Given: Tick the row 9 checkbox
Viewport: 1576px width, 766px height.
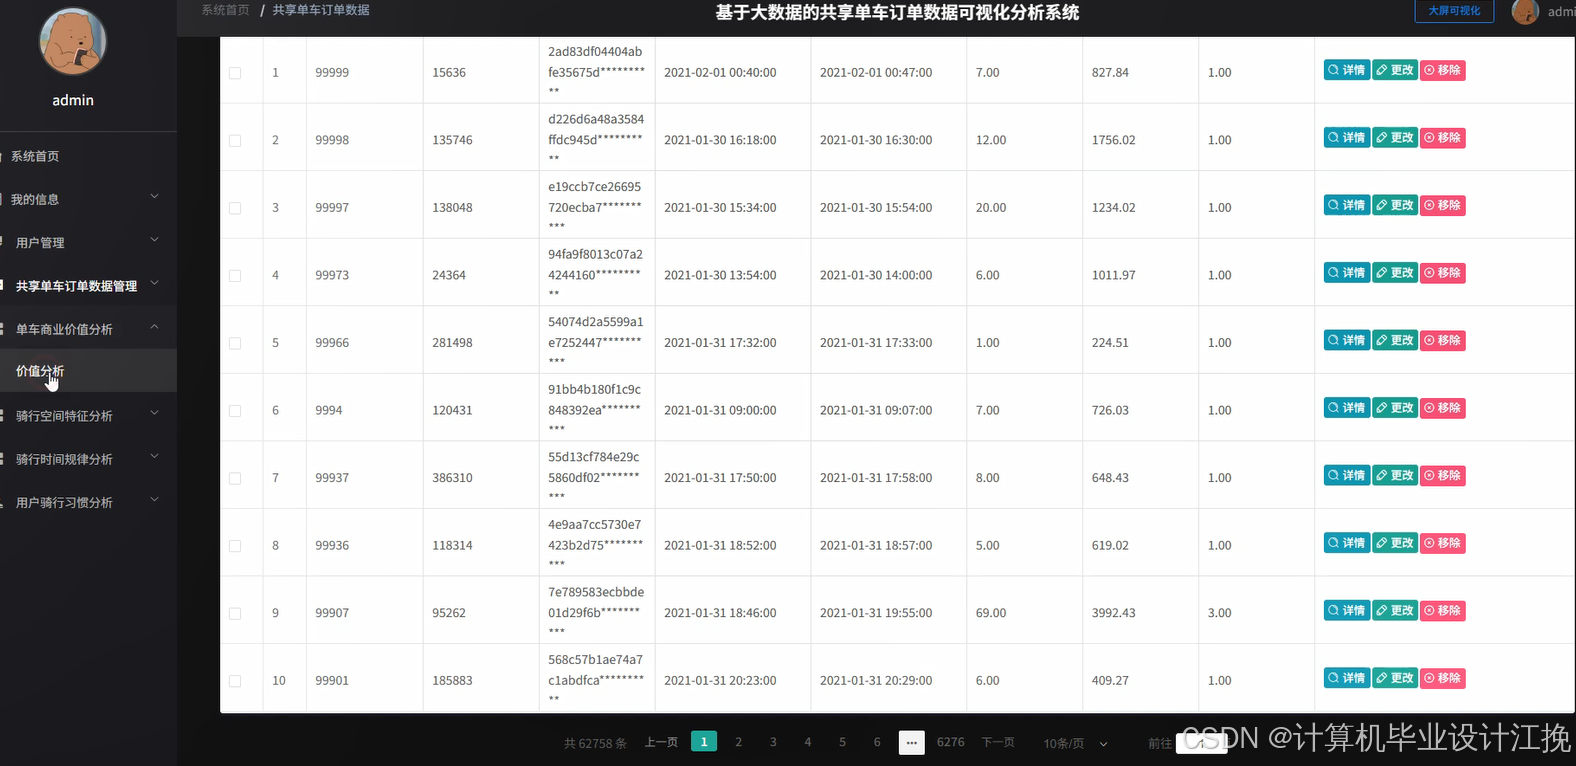Looking at the screenshot, I should pos(235,613).
